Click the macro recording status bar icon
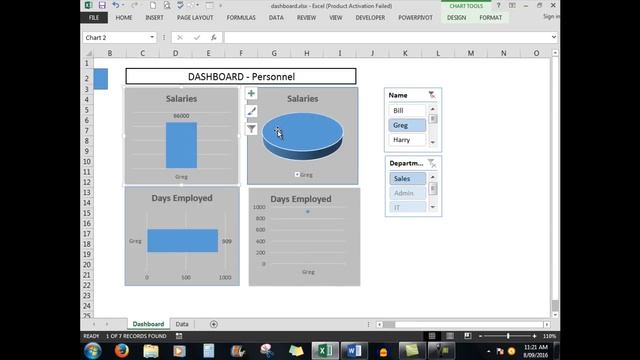Image resolution: width=640 pixels, height=360 pixels. [x=179, y=336]
